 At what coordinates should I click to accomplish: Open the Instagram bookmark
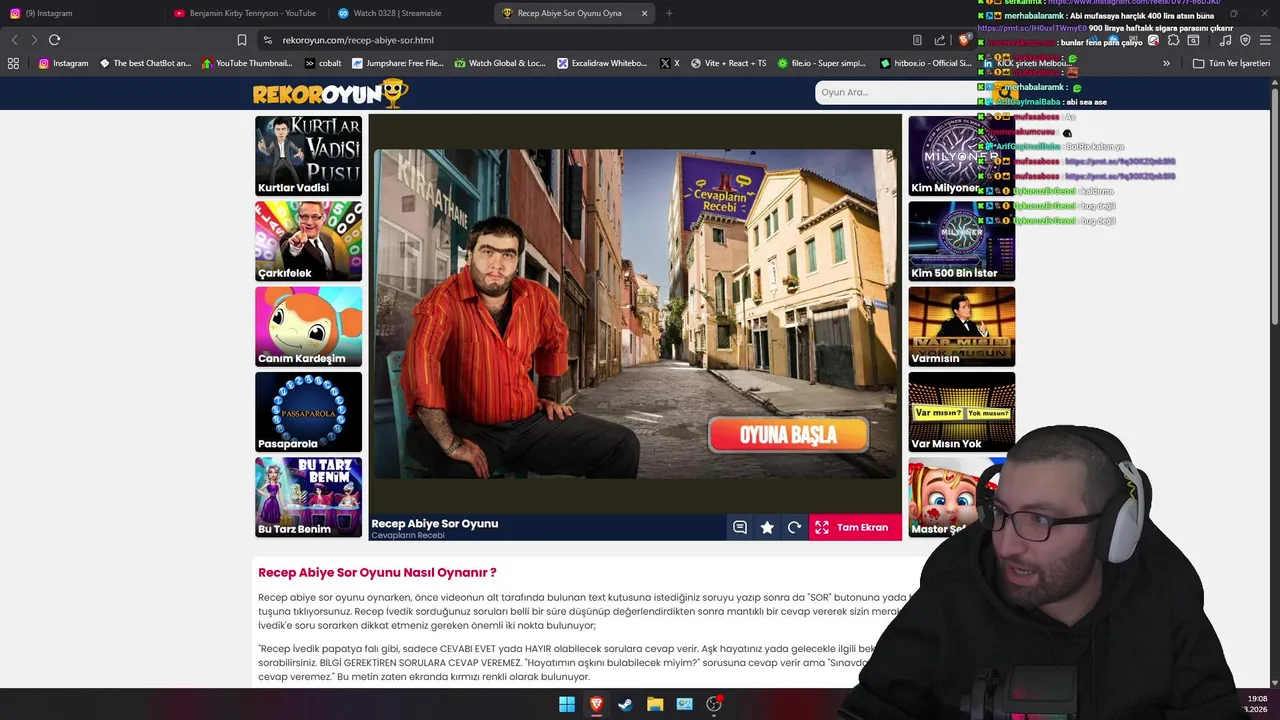tap(63, 63)
